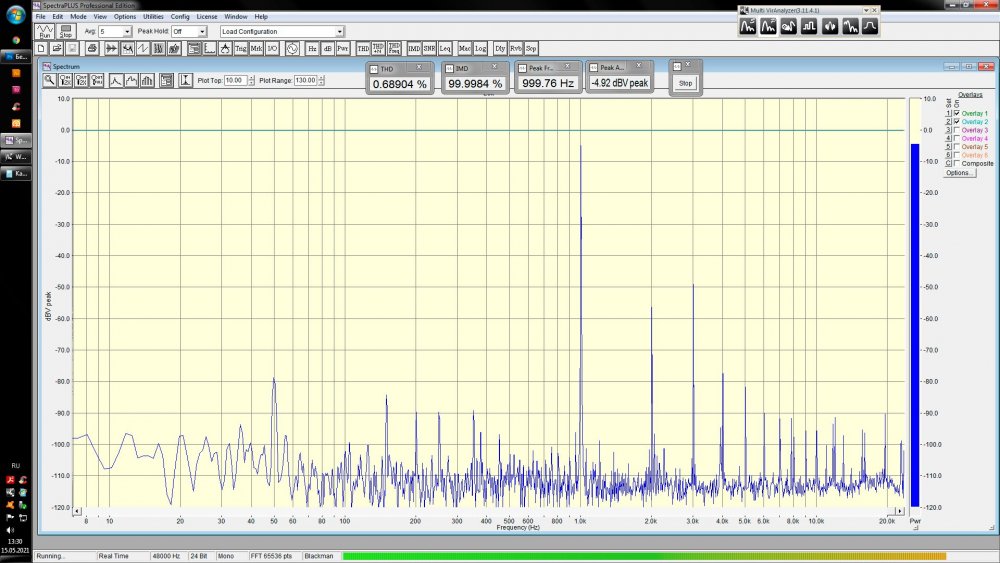Click the magnifier zoom icon in Spectrum
This screenshot has height=563, width=1000.
pyautogui.click(x=48, y=80)
